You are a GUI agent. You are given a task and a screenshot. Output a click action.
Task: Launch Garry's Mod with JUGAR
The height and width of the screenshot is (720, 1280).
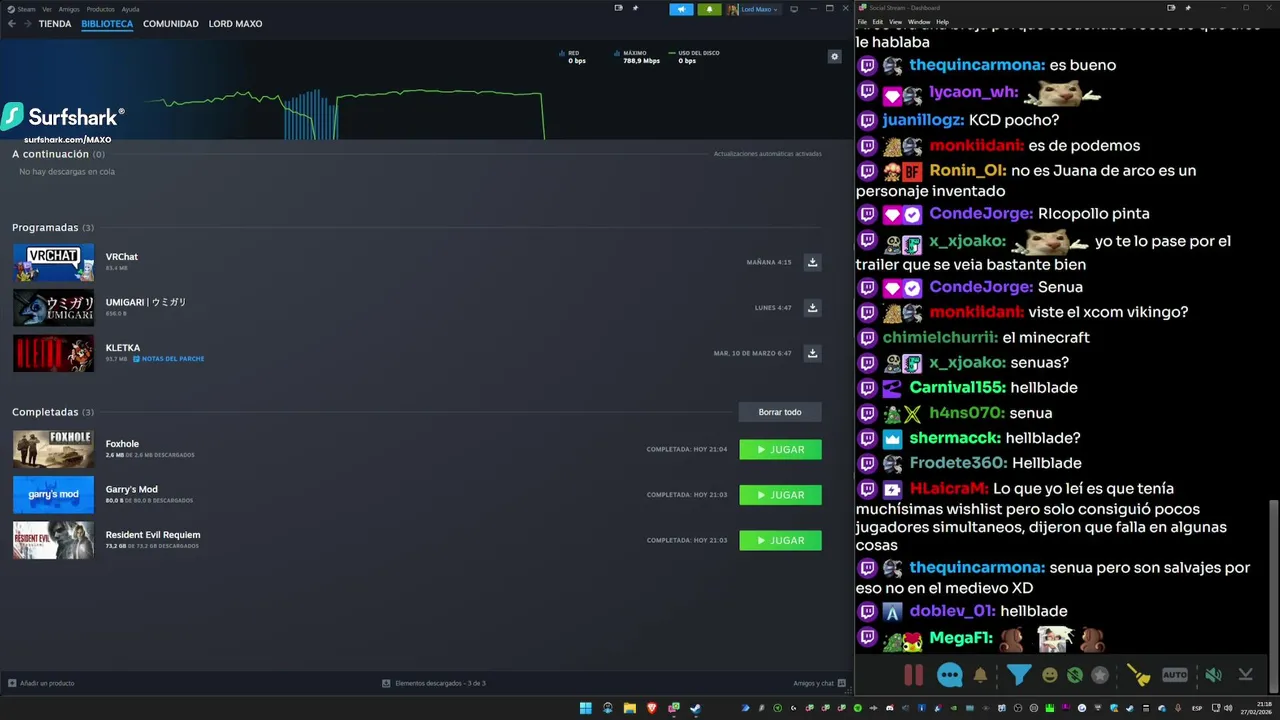pos(780,495)
